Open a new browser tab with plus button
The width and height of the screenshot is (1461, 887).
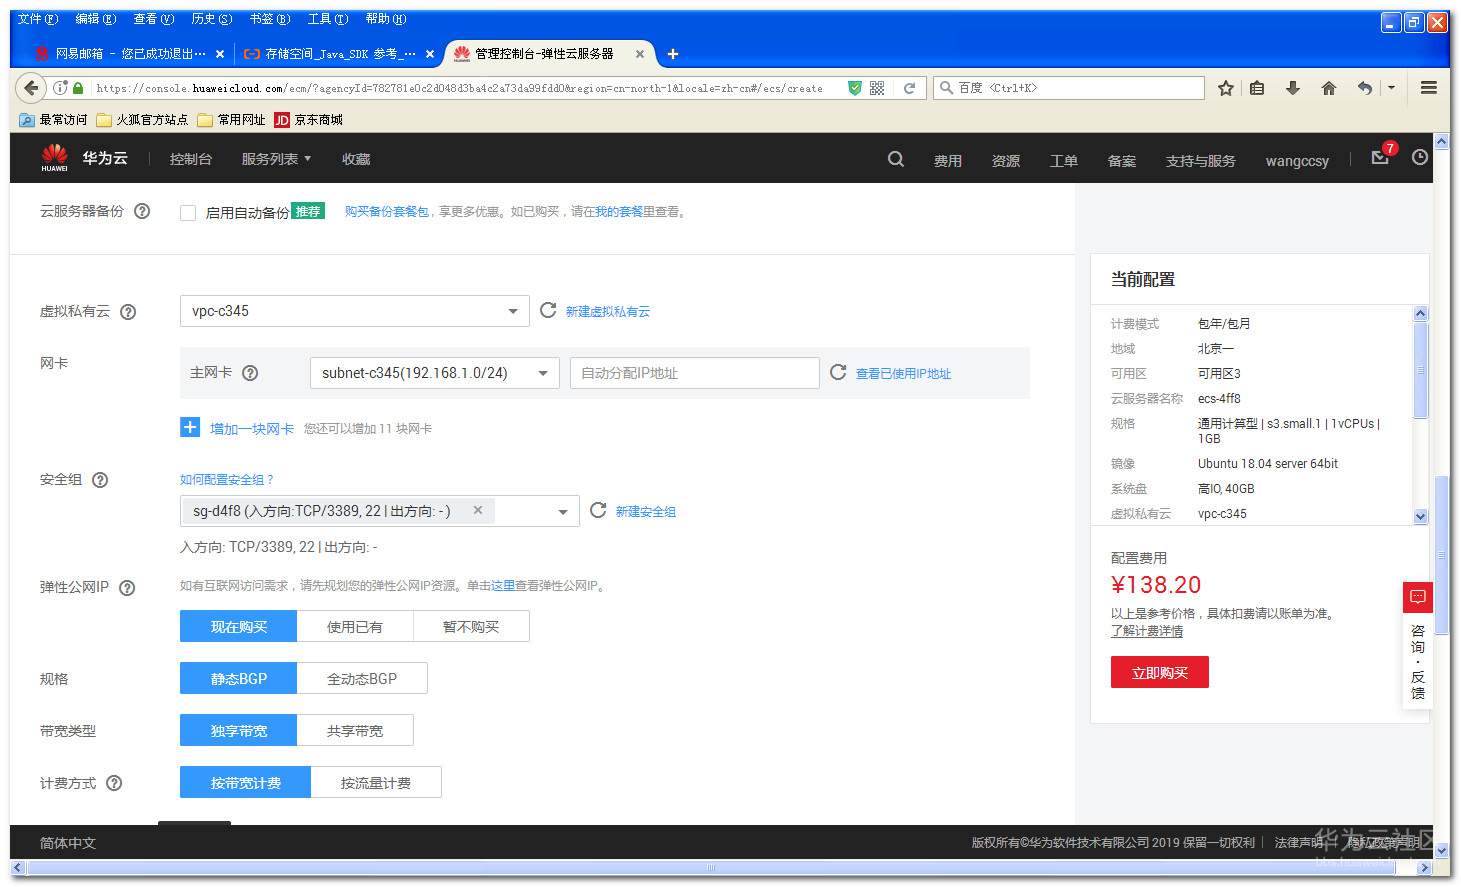point(673,54)
